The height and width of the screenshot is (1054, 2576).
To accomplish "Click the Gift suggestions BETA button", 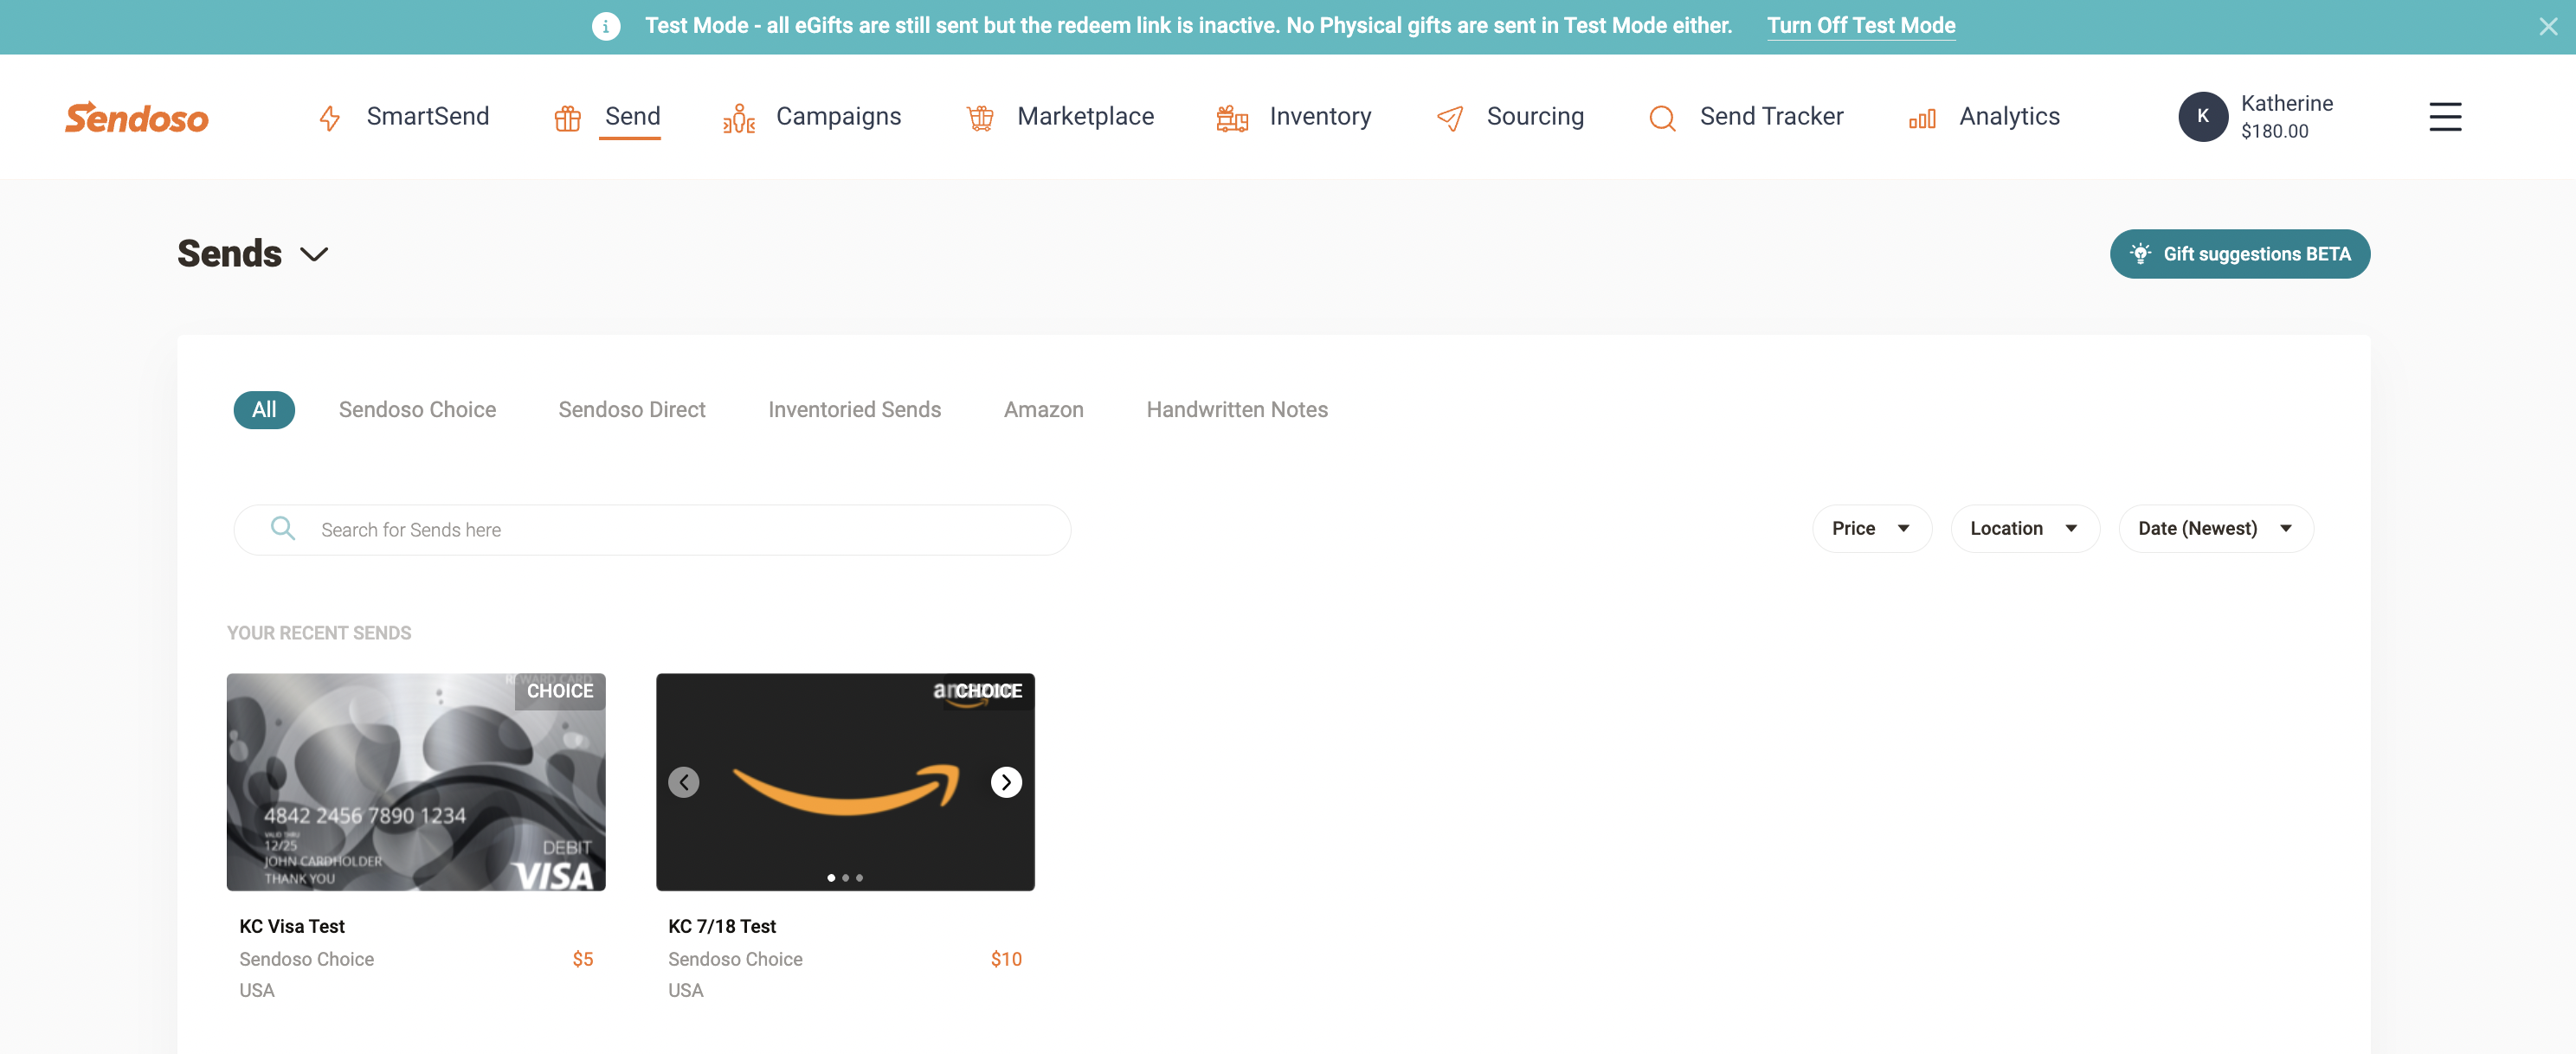I will [2239, 253].
